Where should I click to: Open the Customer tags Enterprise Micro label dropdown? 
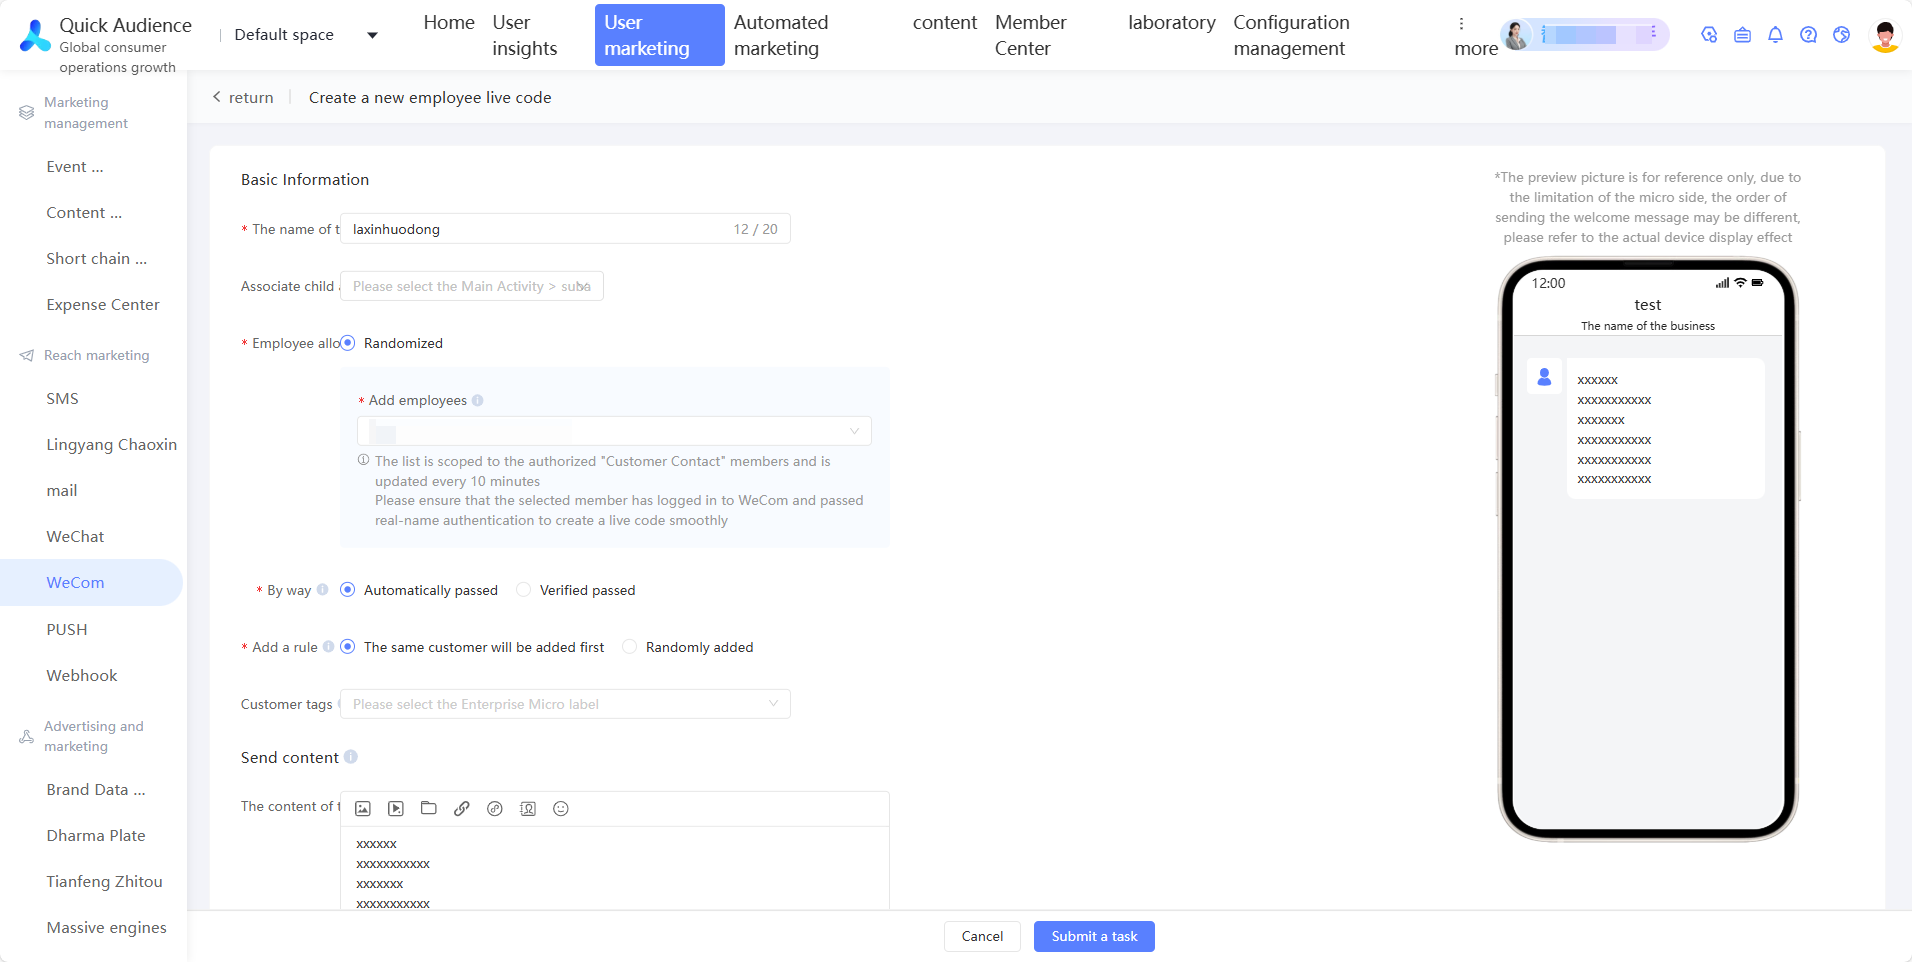click(x=565, y=704)
